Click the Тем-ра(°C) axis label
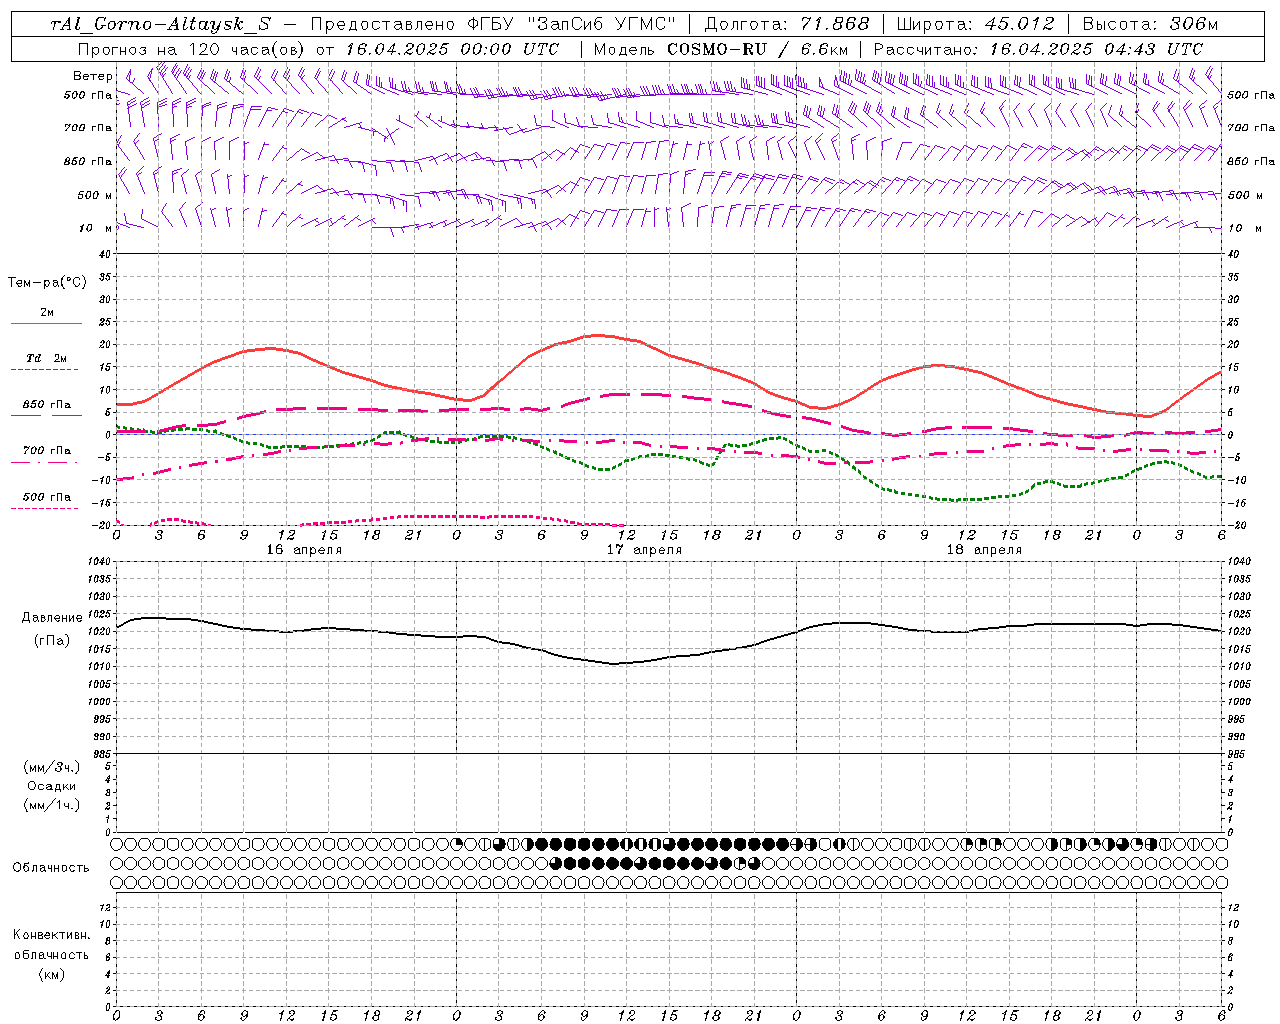1280x1024 pixels. pos(47,283)
